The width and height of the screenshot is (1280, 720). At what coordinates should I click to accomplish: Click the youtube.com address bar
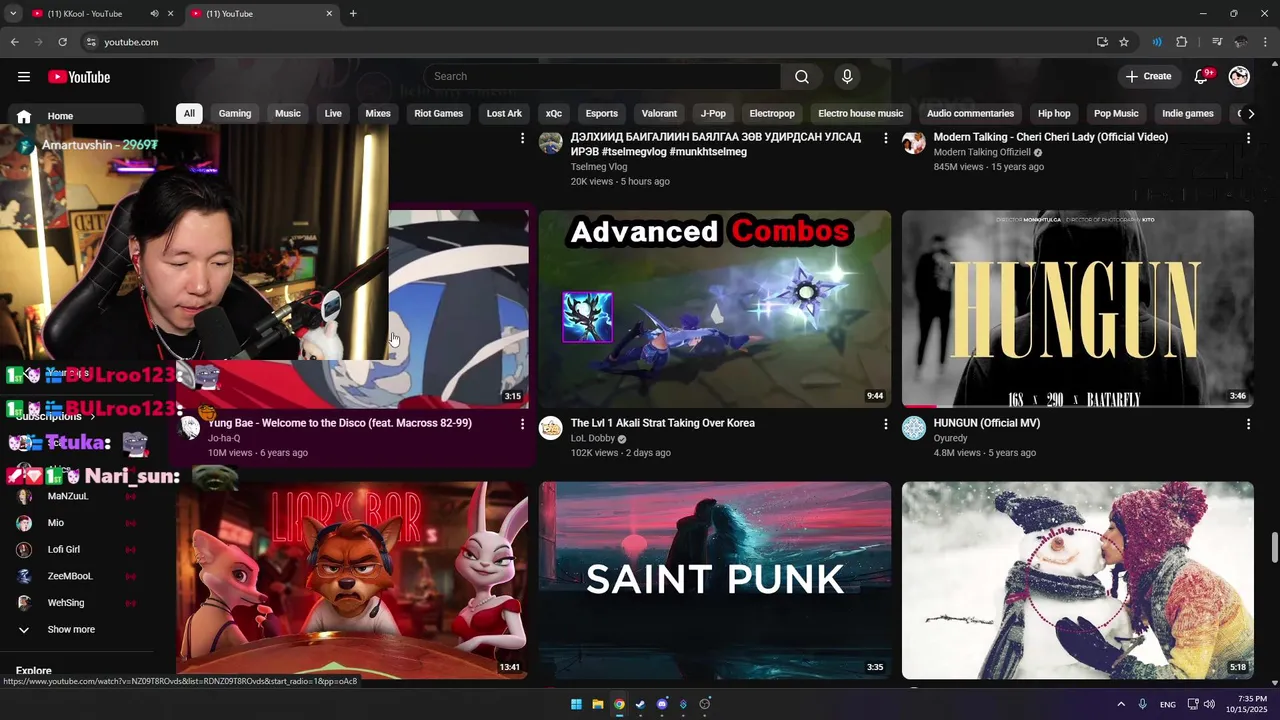coord(590,42)
